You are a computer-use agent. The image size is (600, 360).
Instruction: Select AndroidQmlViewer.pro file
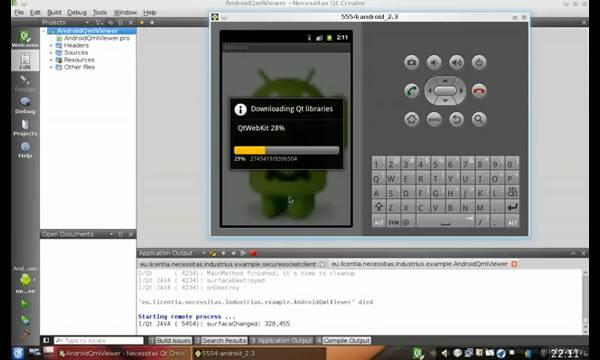click(x=96, y=38)
